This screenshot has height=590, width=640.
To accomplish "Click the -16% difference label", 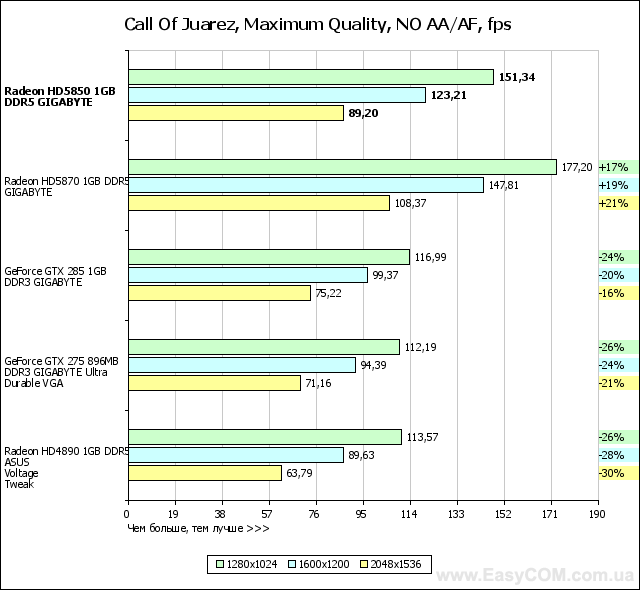I will (611, 293).
